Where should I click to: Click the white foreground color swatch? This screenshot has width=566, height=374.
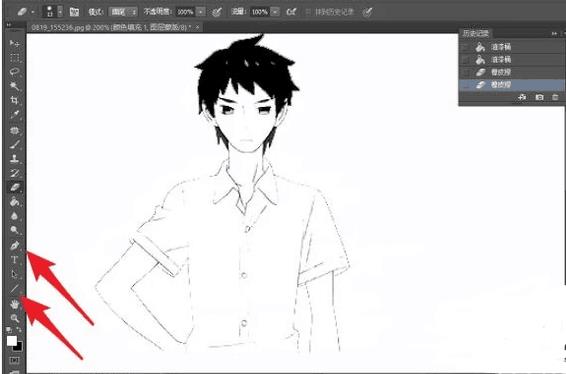click(x=12, y=340)
